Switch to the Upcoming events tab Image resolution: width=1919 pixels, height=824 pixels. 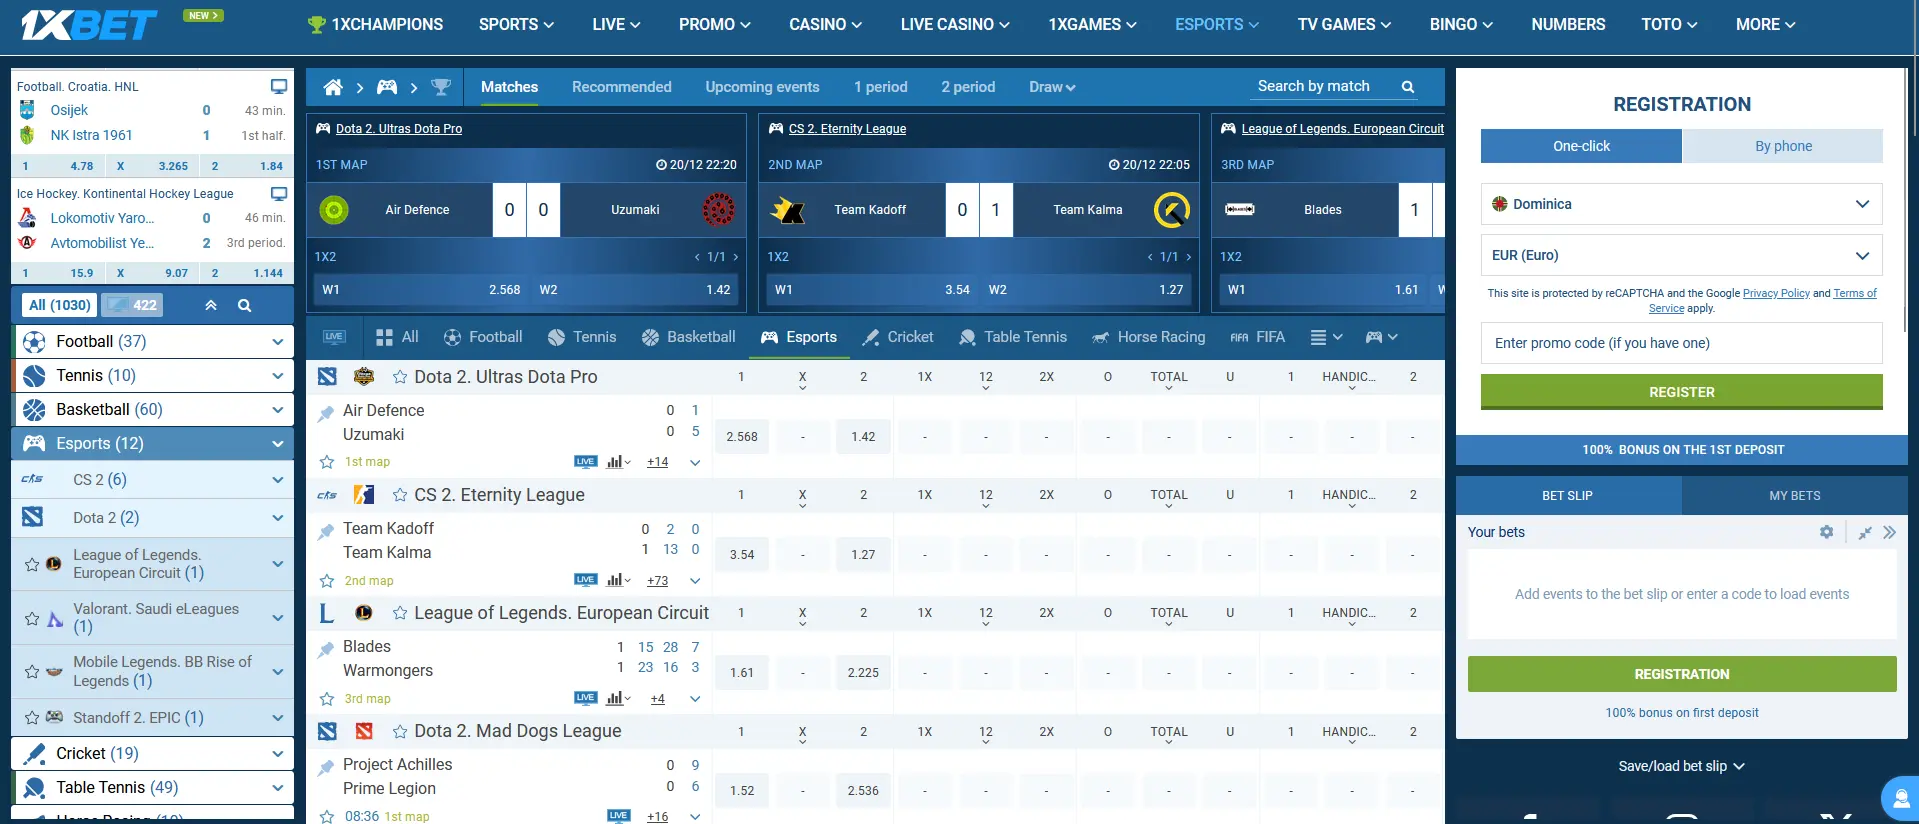point(762,87)
